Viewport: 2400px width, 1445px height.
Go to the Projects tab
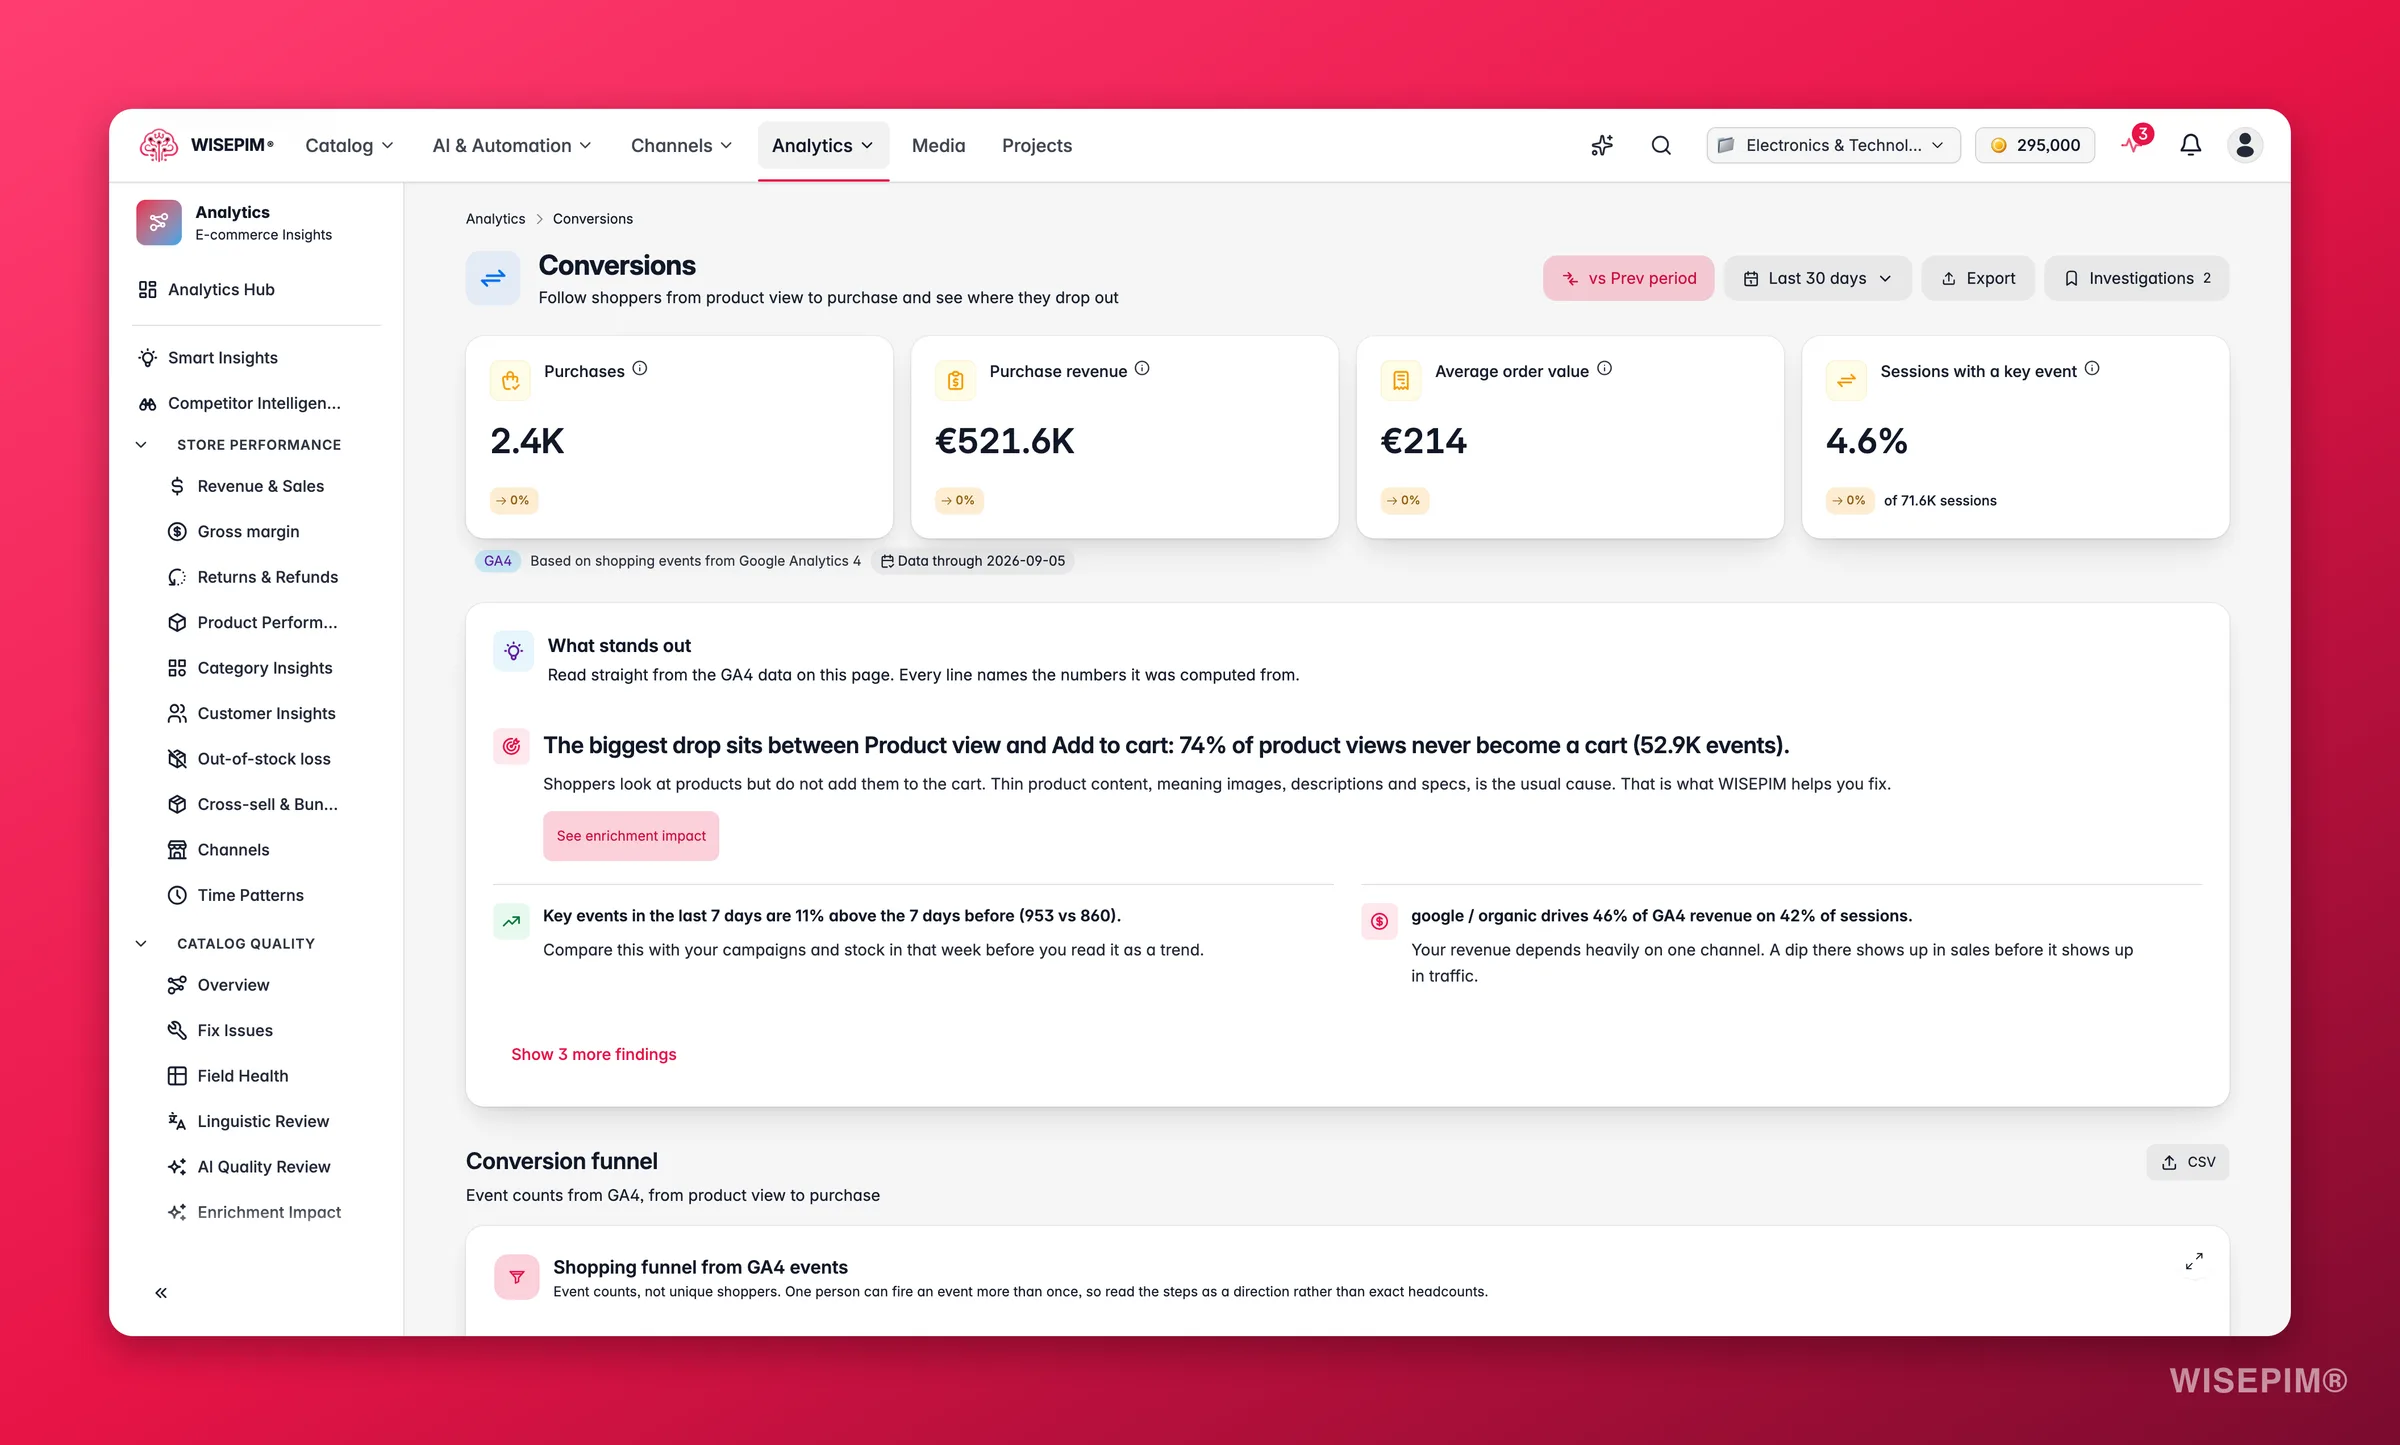pos(1036,145)
